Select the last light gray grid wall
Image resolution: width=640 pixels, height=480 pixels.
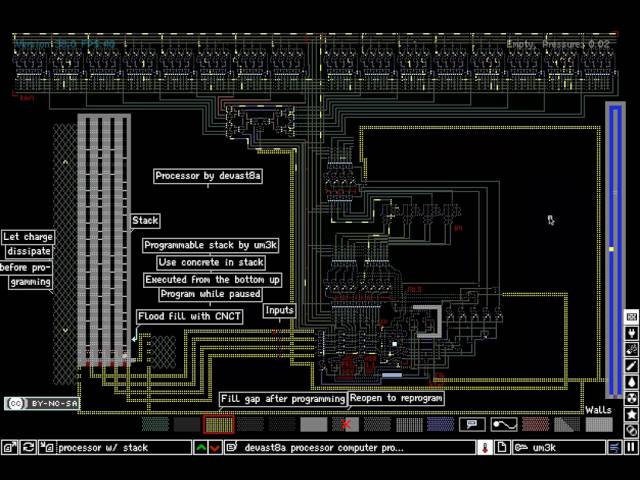pyautogui.click(x=599, y=424)
